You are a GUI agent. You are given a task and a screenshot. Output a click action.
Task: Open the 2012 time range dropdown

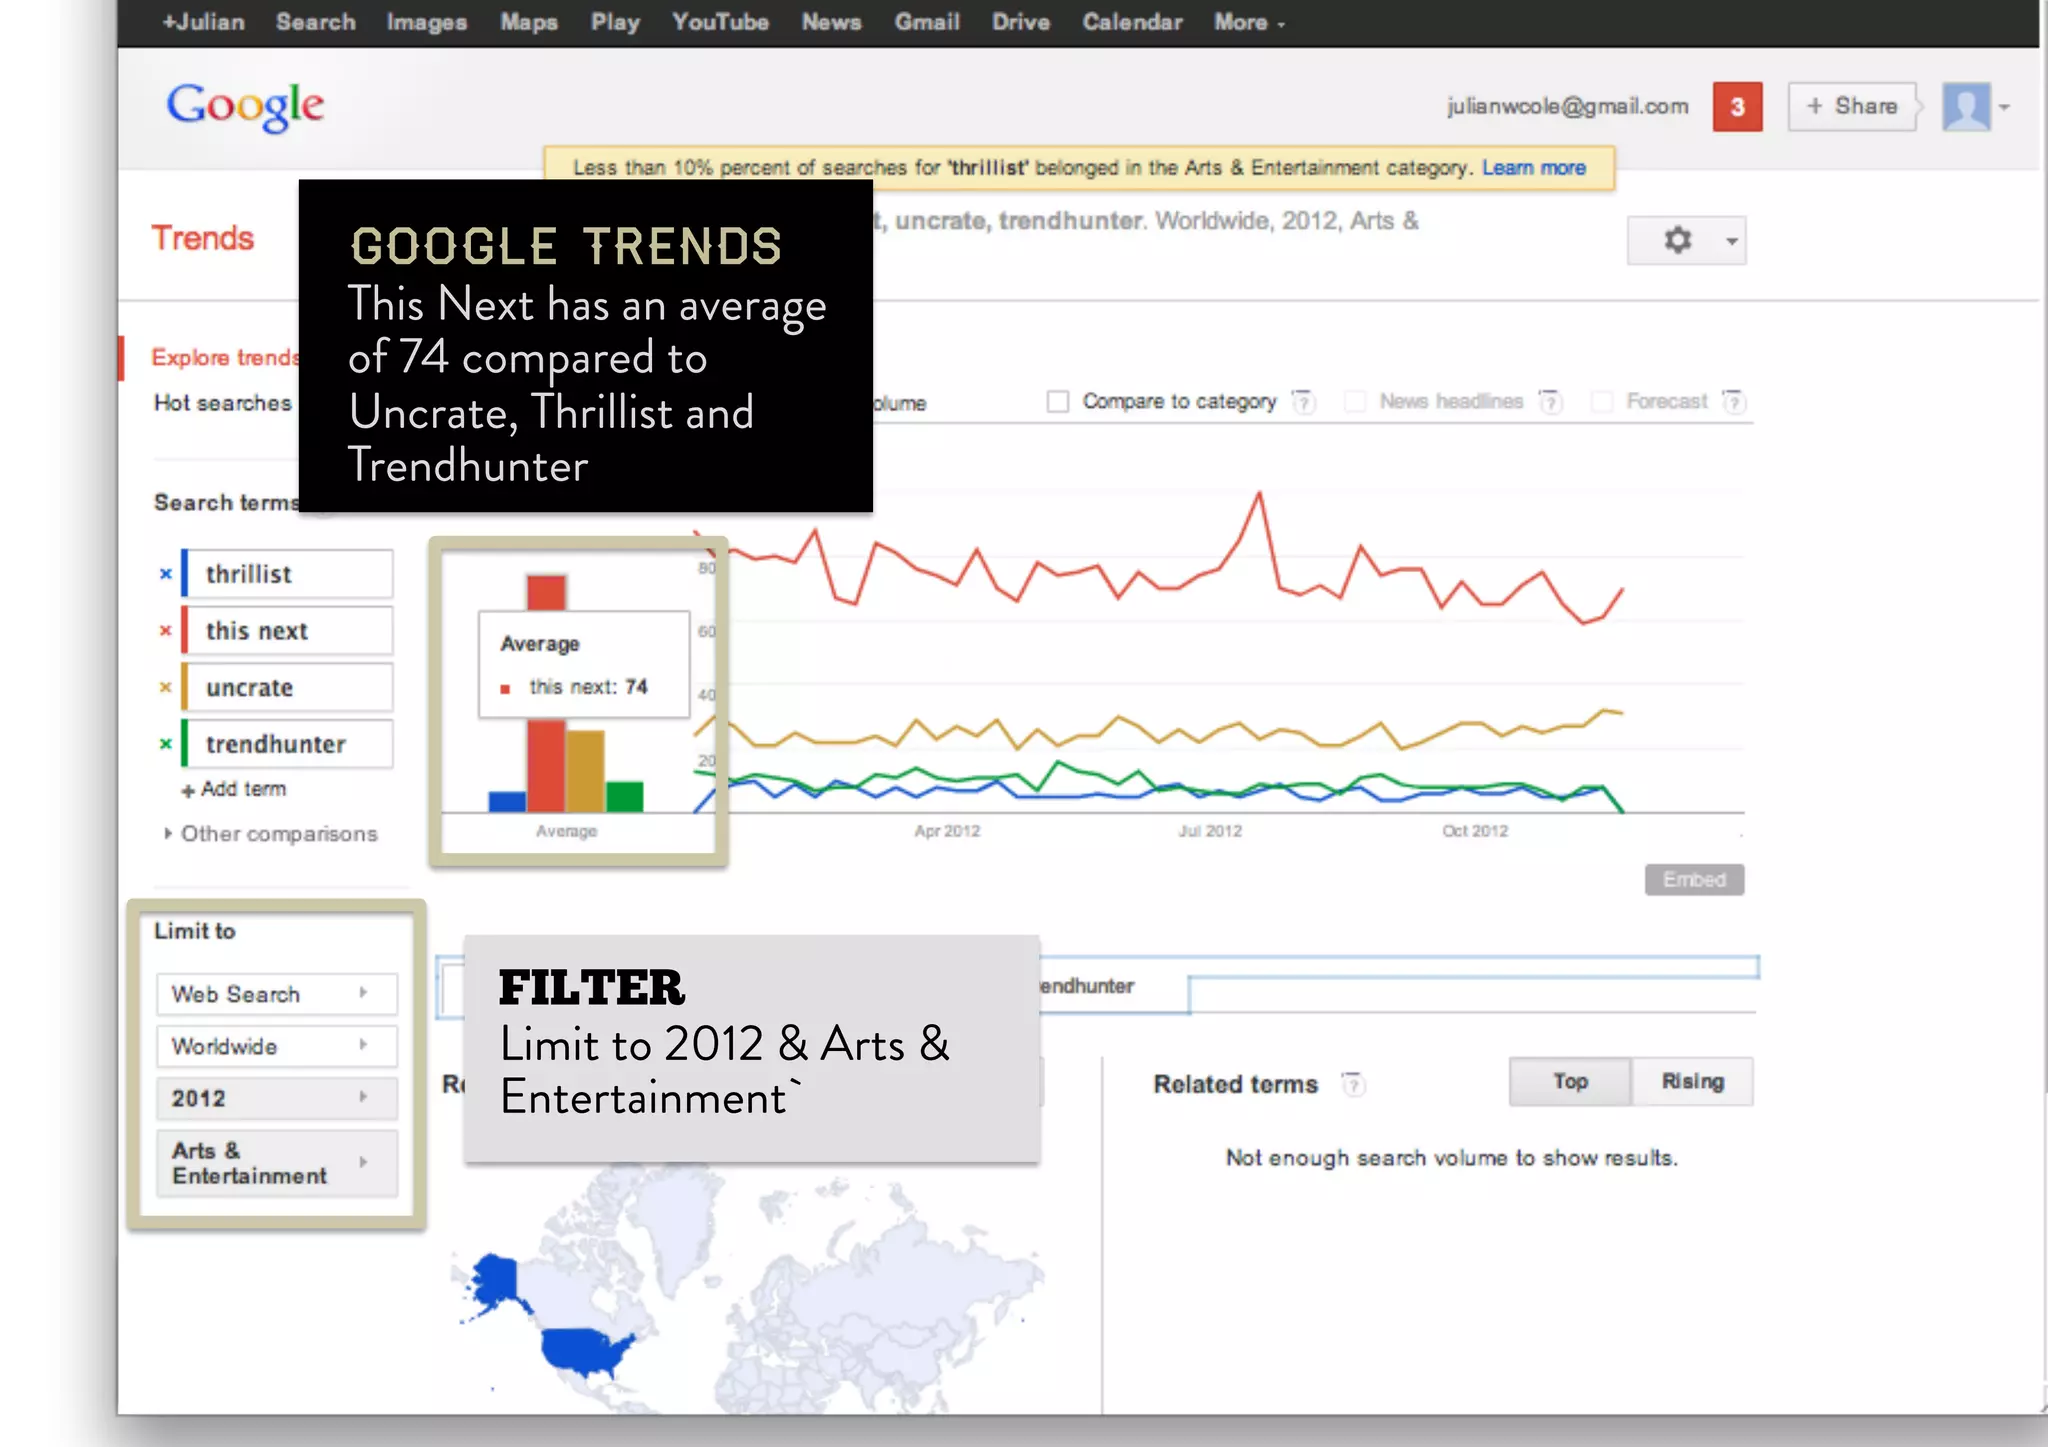[276, 1098]
